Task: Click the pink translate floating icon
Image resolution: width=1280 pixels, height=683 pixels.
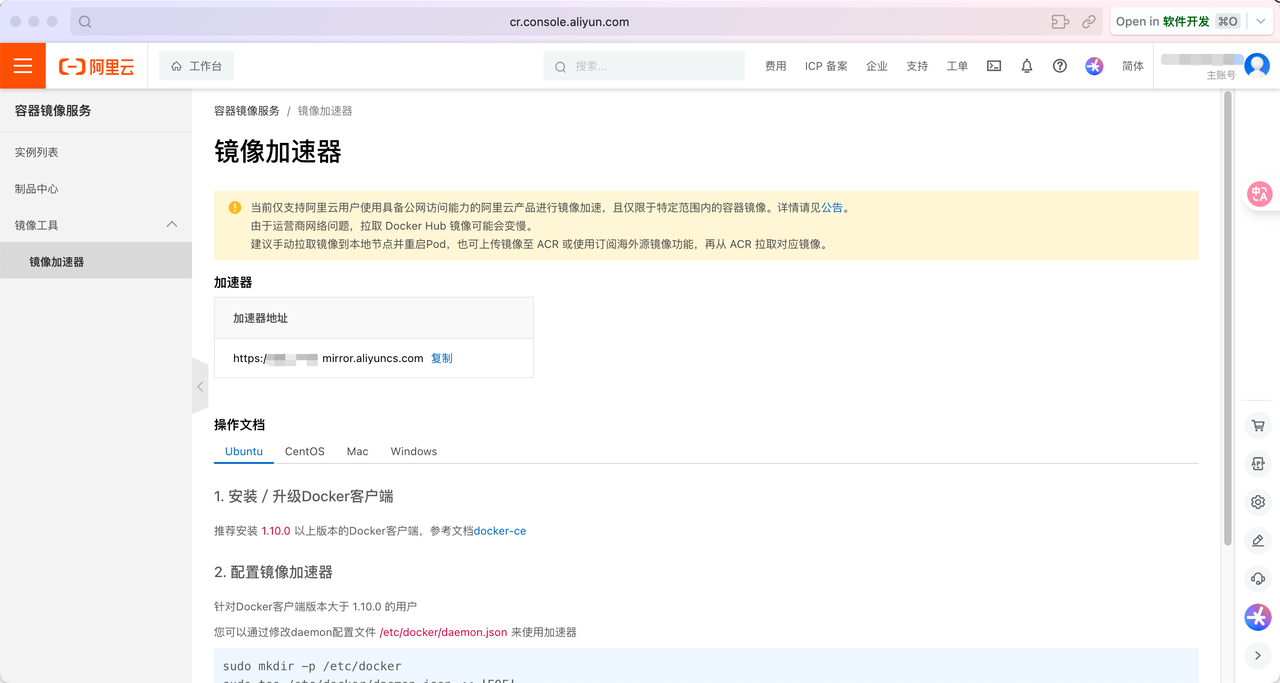Action: coord(1259,194)
